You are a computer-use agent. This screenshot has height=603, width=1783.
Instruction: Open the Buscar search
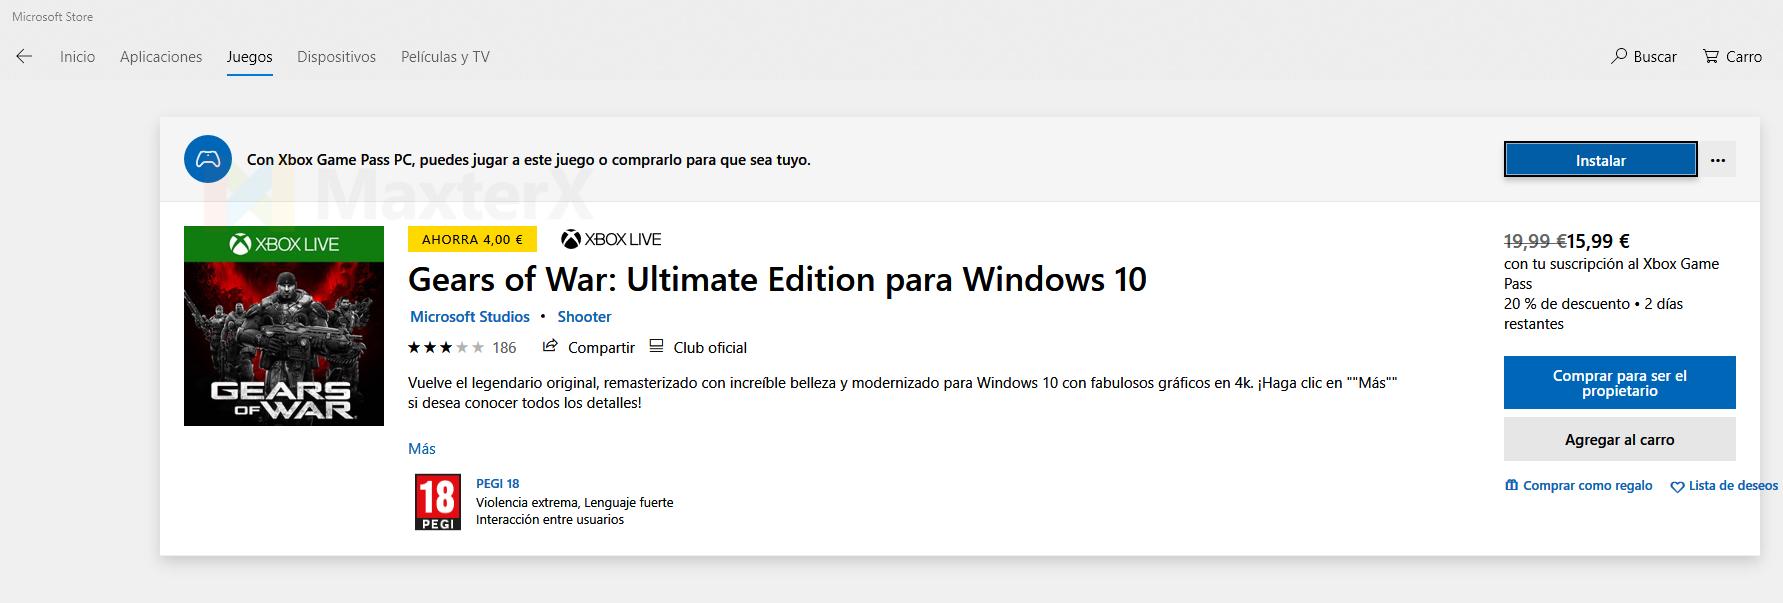tap(1644, 57)
